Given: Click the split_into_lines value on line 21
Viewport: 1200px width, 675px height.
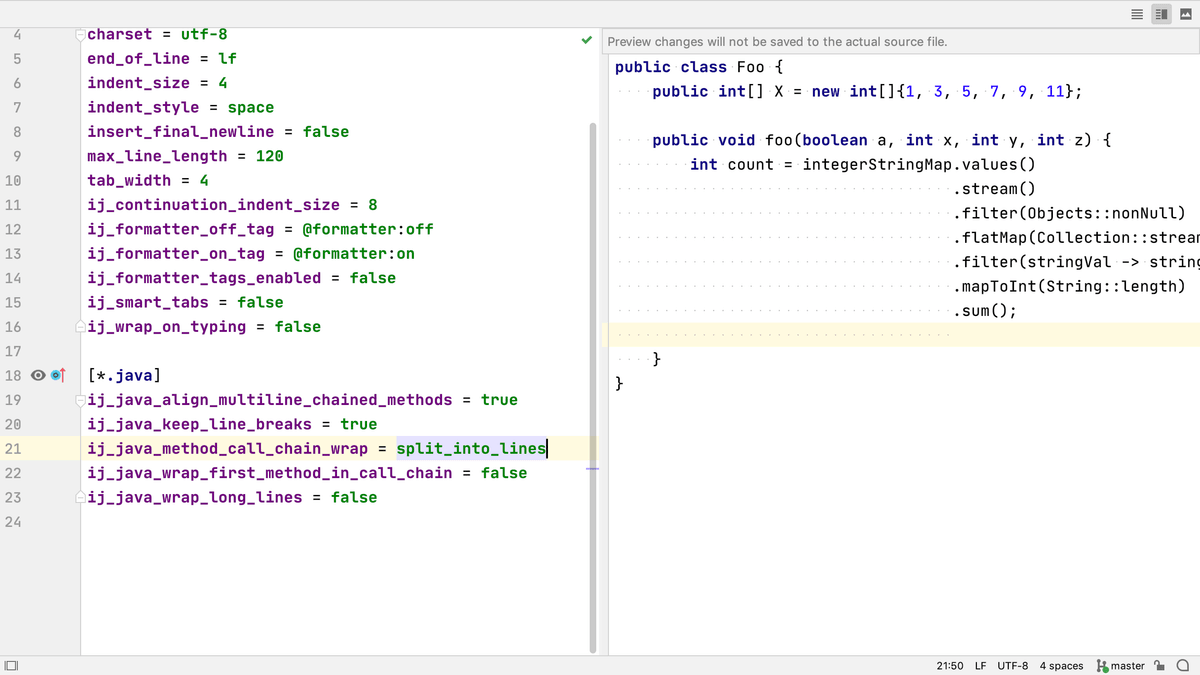Looking at the screenshot, I should [x=470, y=449].
